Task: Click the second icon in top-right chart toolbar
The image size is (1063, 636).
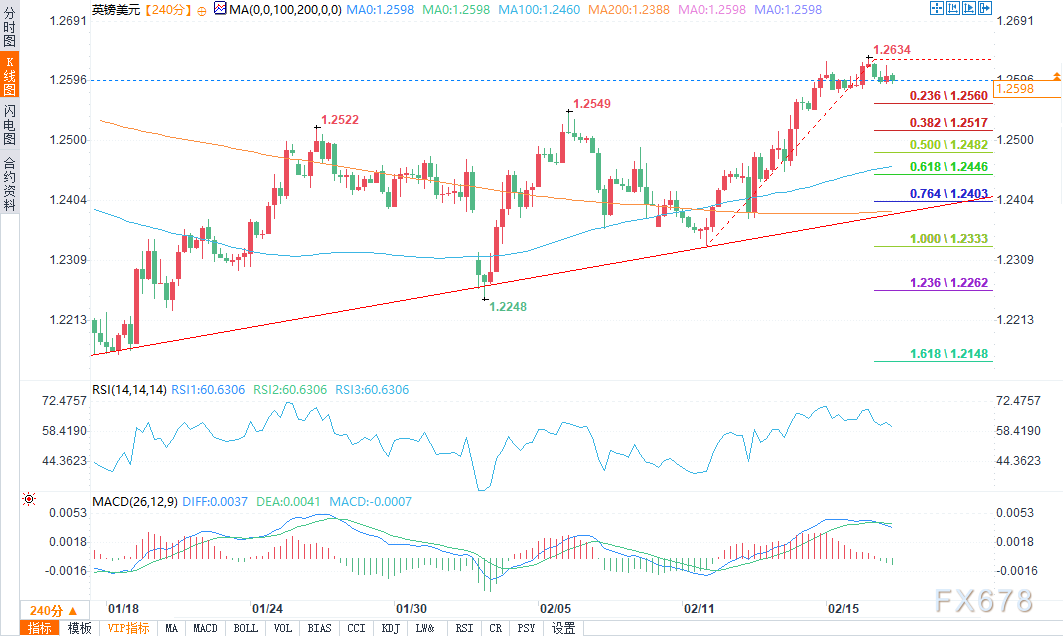Action: [x=953, y=9]
